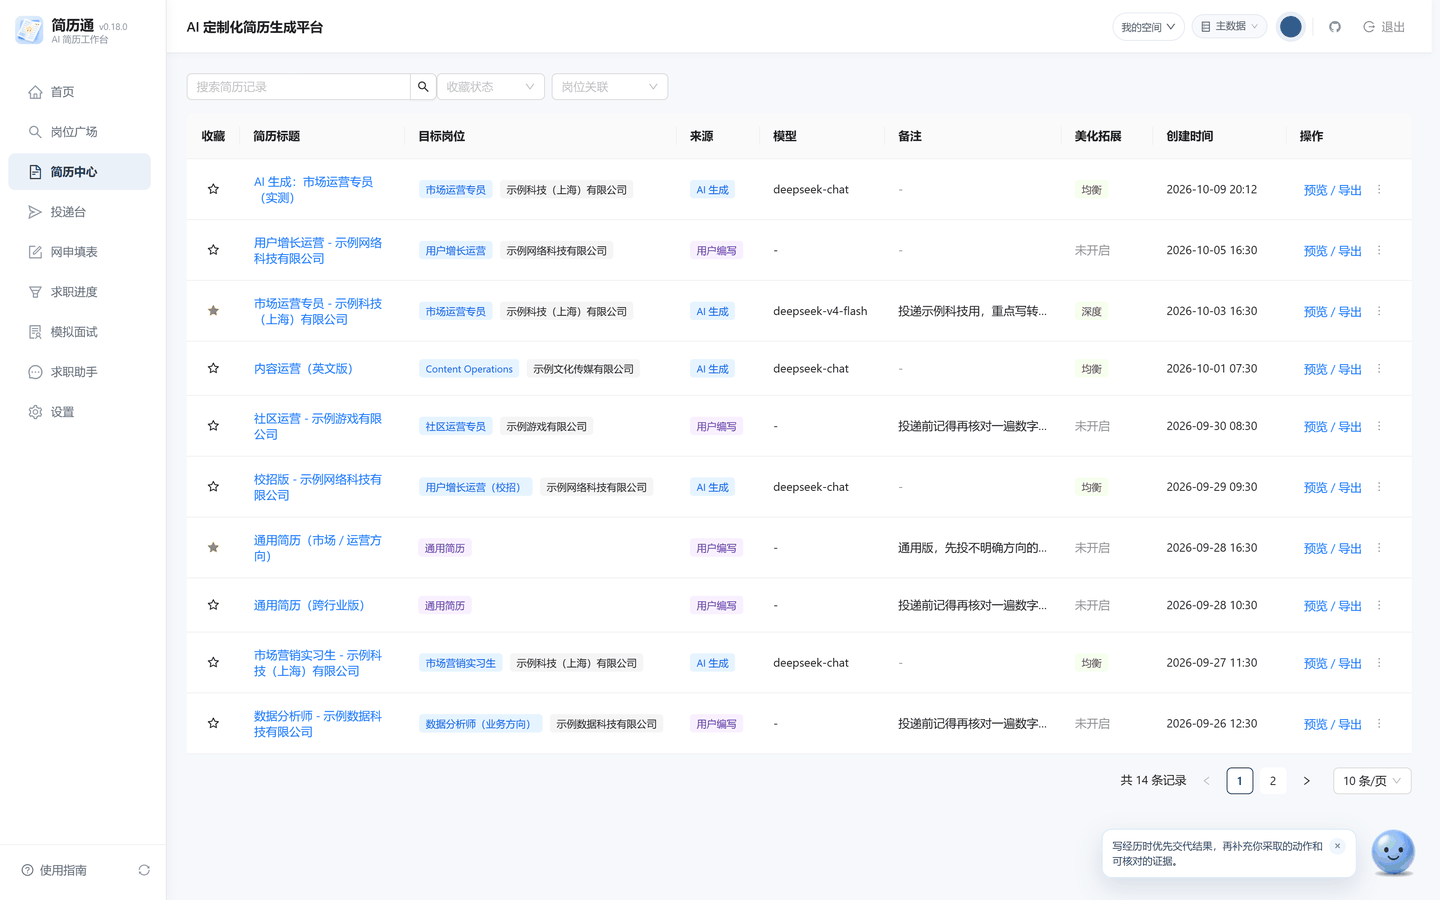Click the 退出 logout button
This screenshot has width=1440, height=900.
pos(1384,27)
